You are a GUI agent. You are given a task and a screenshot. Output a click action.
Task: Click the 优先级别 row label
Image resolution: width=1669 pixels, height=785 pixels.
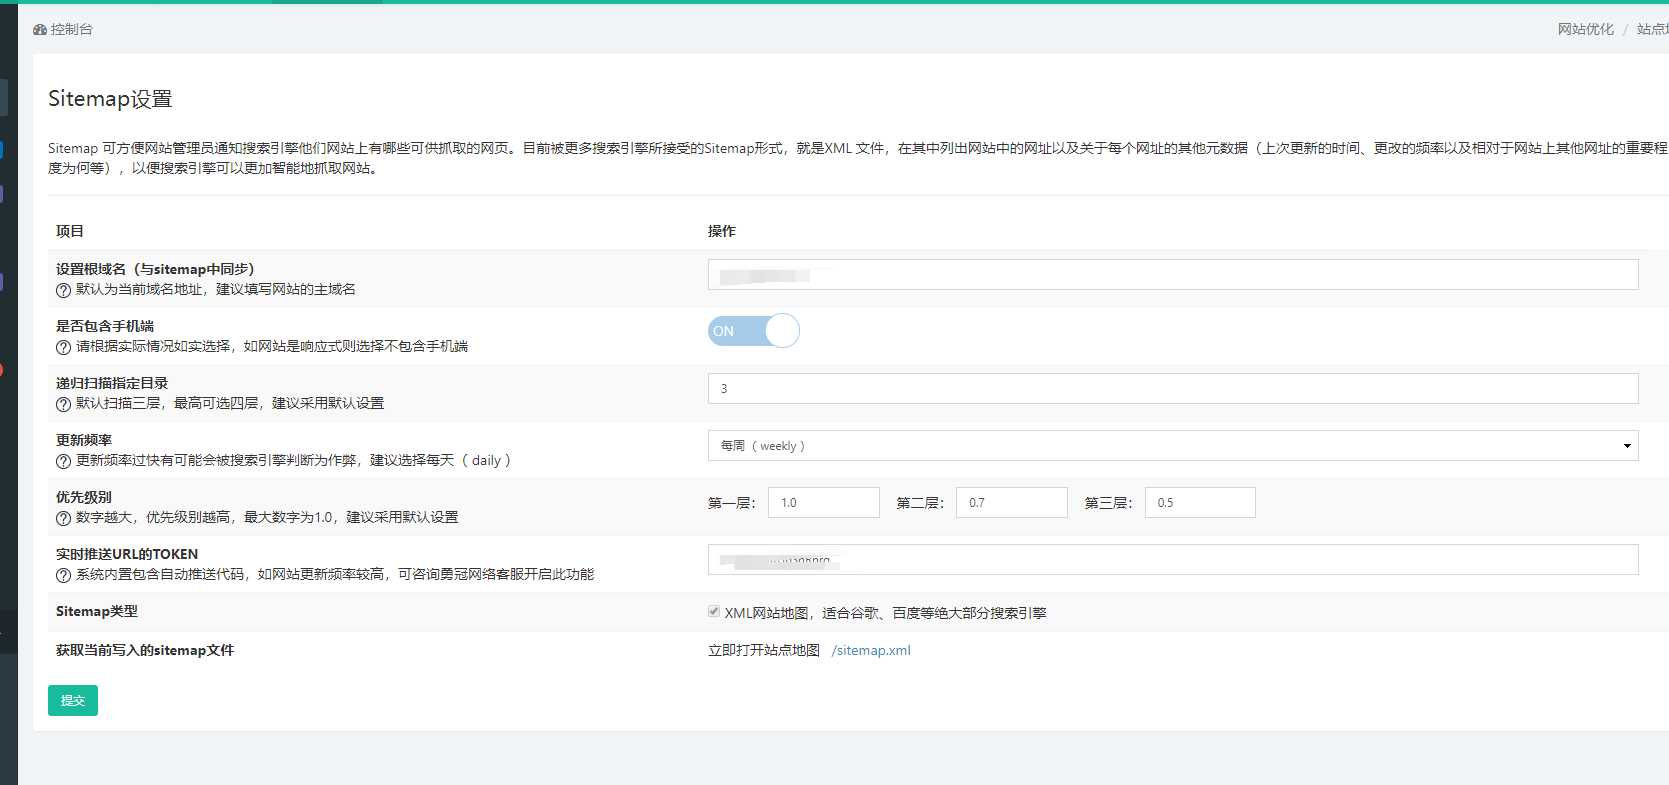coord(84,497)
